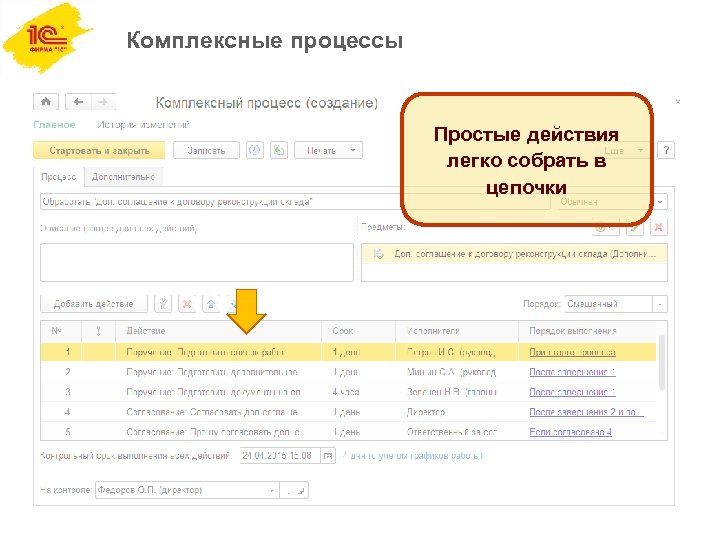This screenshot has height=540, width=720.
Task: Click the Порядок выполнения column header
Action: (x=588, y=331)
